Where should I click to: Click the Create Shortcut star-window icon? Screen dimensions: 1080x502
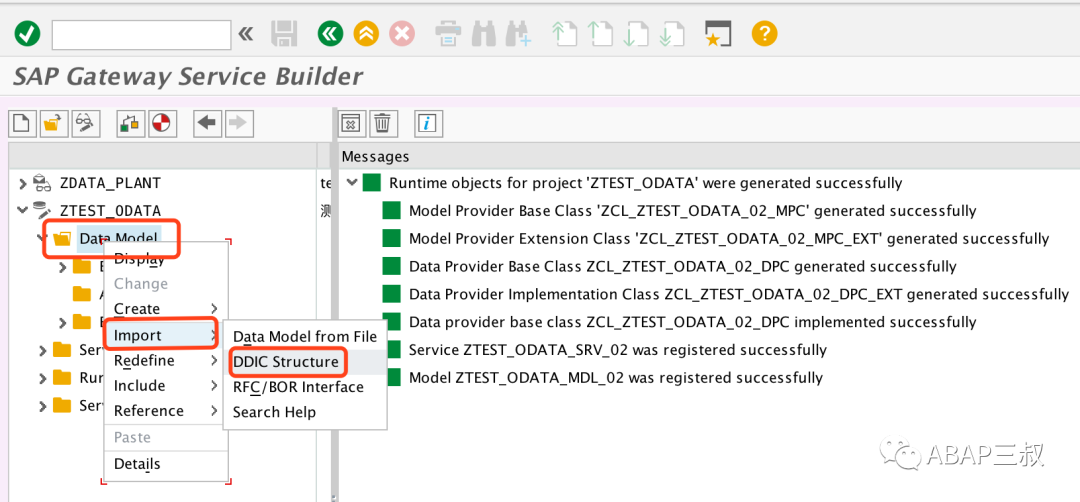click(717, 33)
